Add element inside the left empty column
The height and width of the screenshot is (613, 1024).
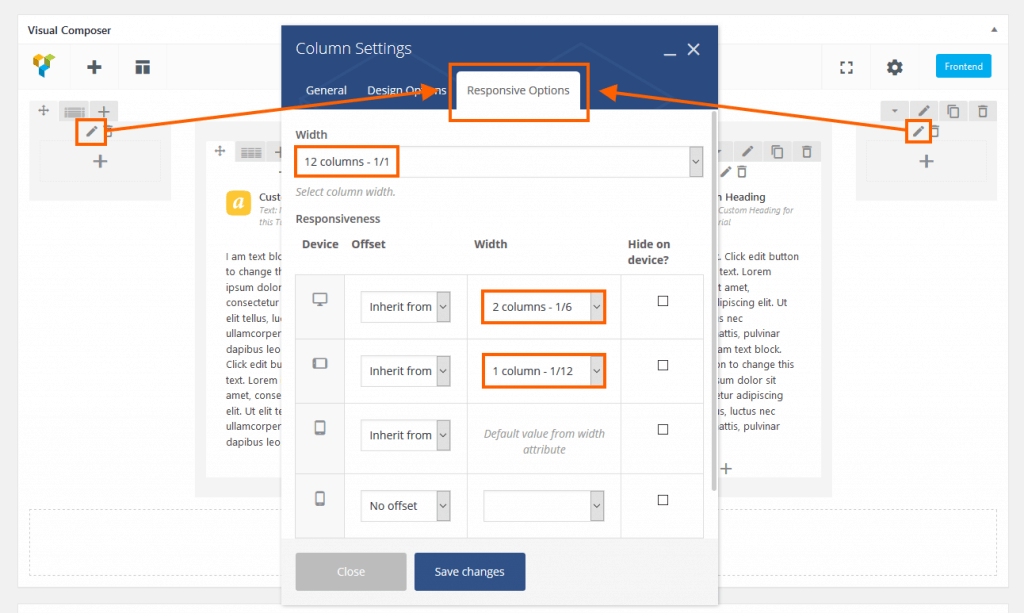click(100, 161)
